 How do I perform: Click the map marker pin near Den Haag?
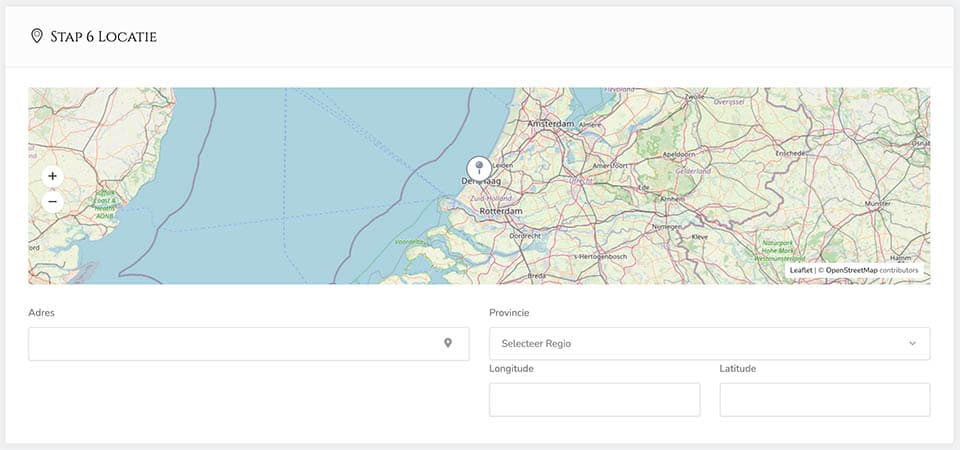click(479, 168)
